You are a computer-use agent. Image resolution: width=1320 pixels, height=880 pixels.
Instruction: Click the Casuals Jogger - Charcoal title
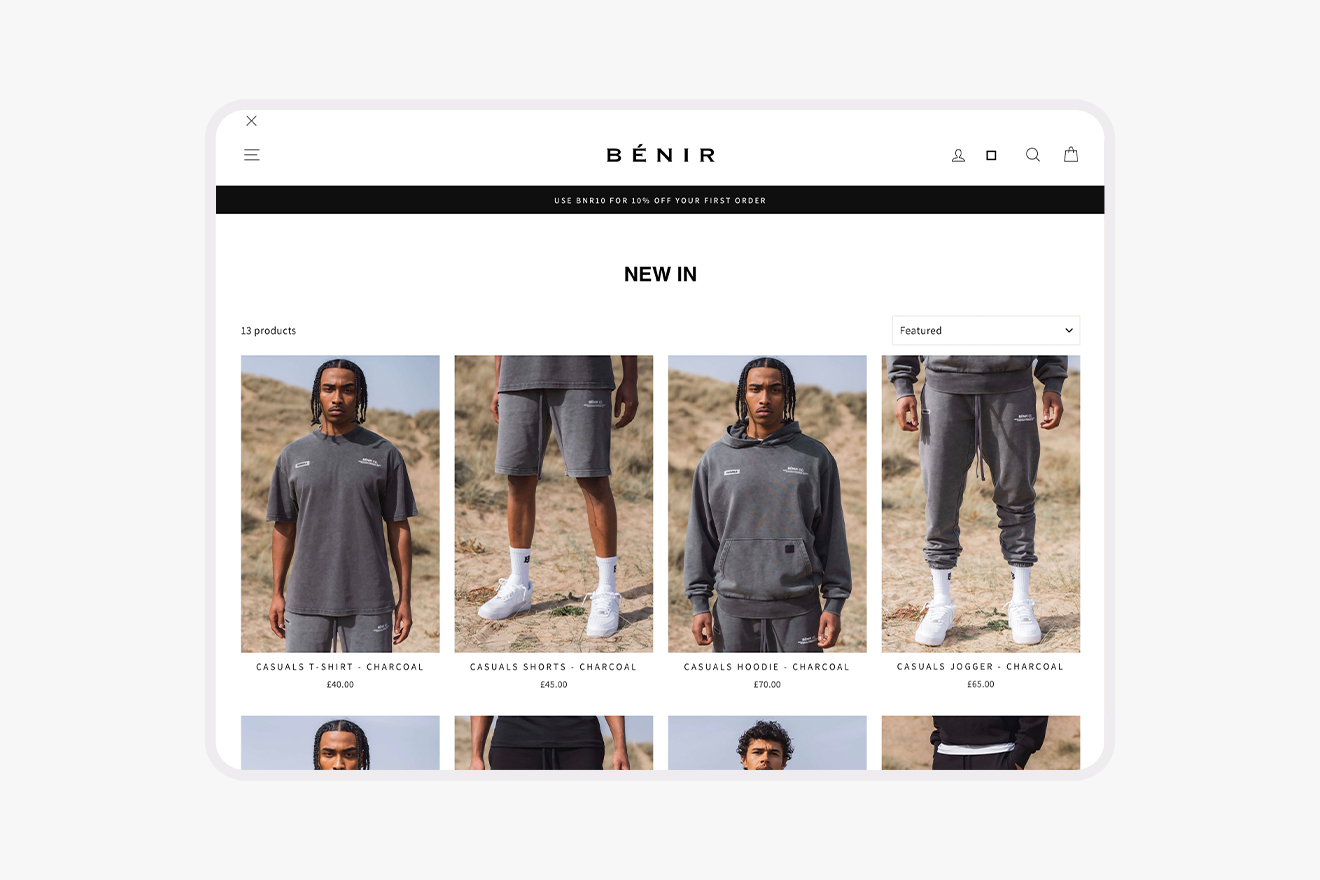point(981,667)
